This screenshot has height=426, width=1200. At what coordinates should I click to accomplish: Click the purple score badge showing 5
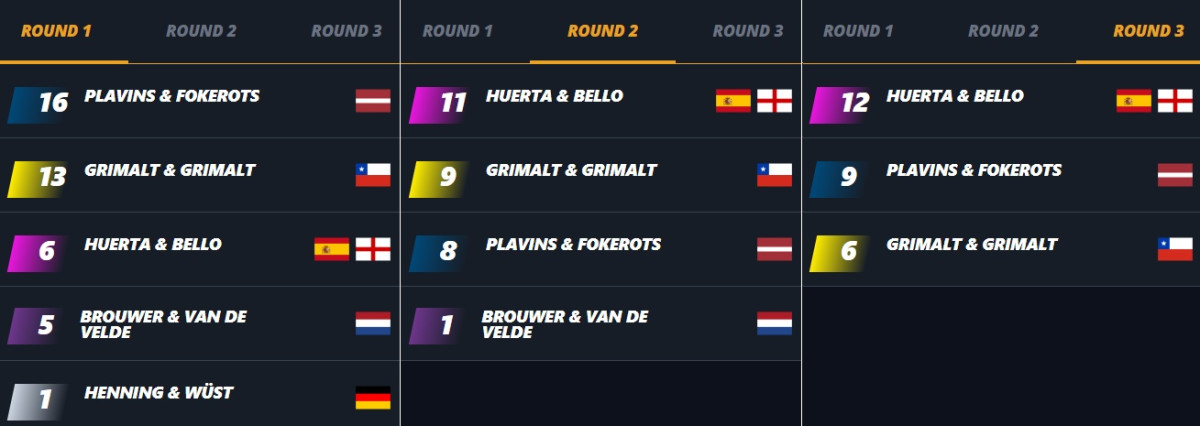click(x=39, y=325)
